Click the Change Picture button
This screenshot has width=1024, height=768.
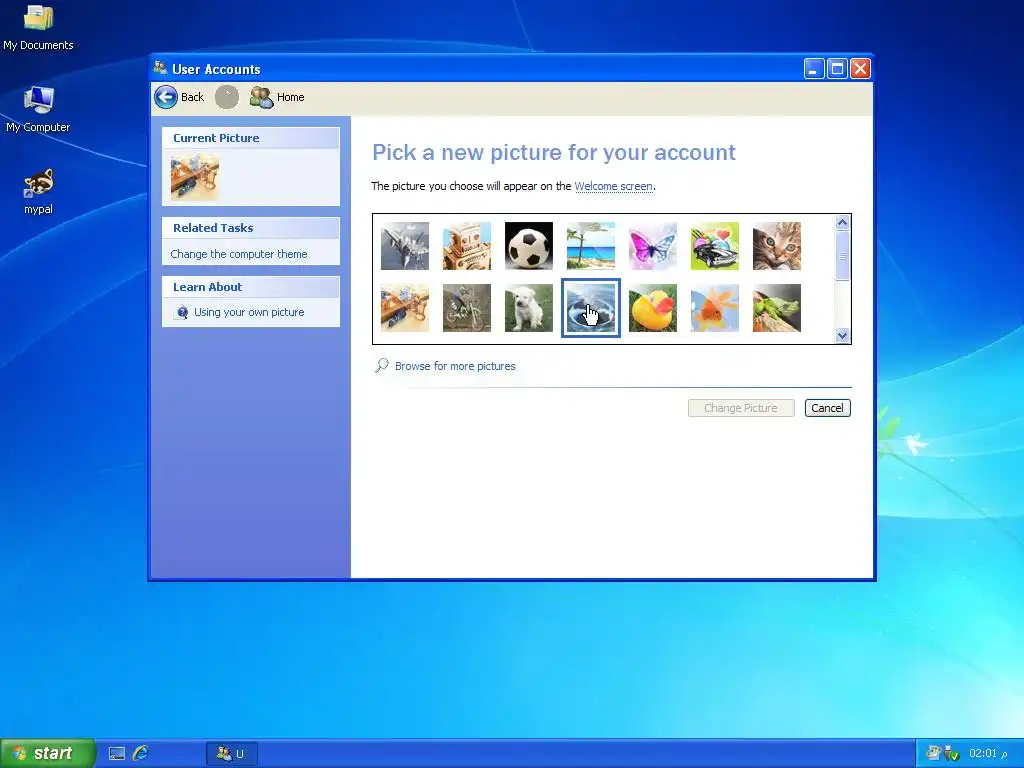(741, 408)
